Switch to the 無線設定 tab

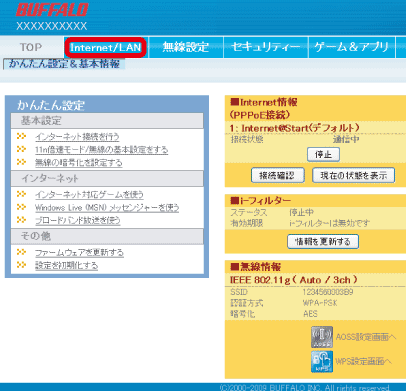point(186,47)
